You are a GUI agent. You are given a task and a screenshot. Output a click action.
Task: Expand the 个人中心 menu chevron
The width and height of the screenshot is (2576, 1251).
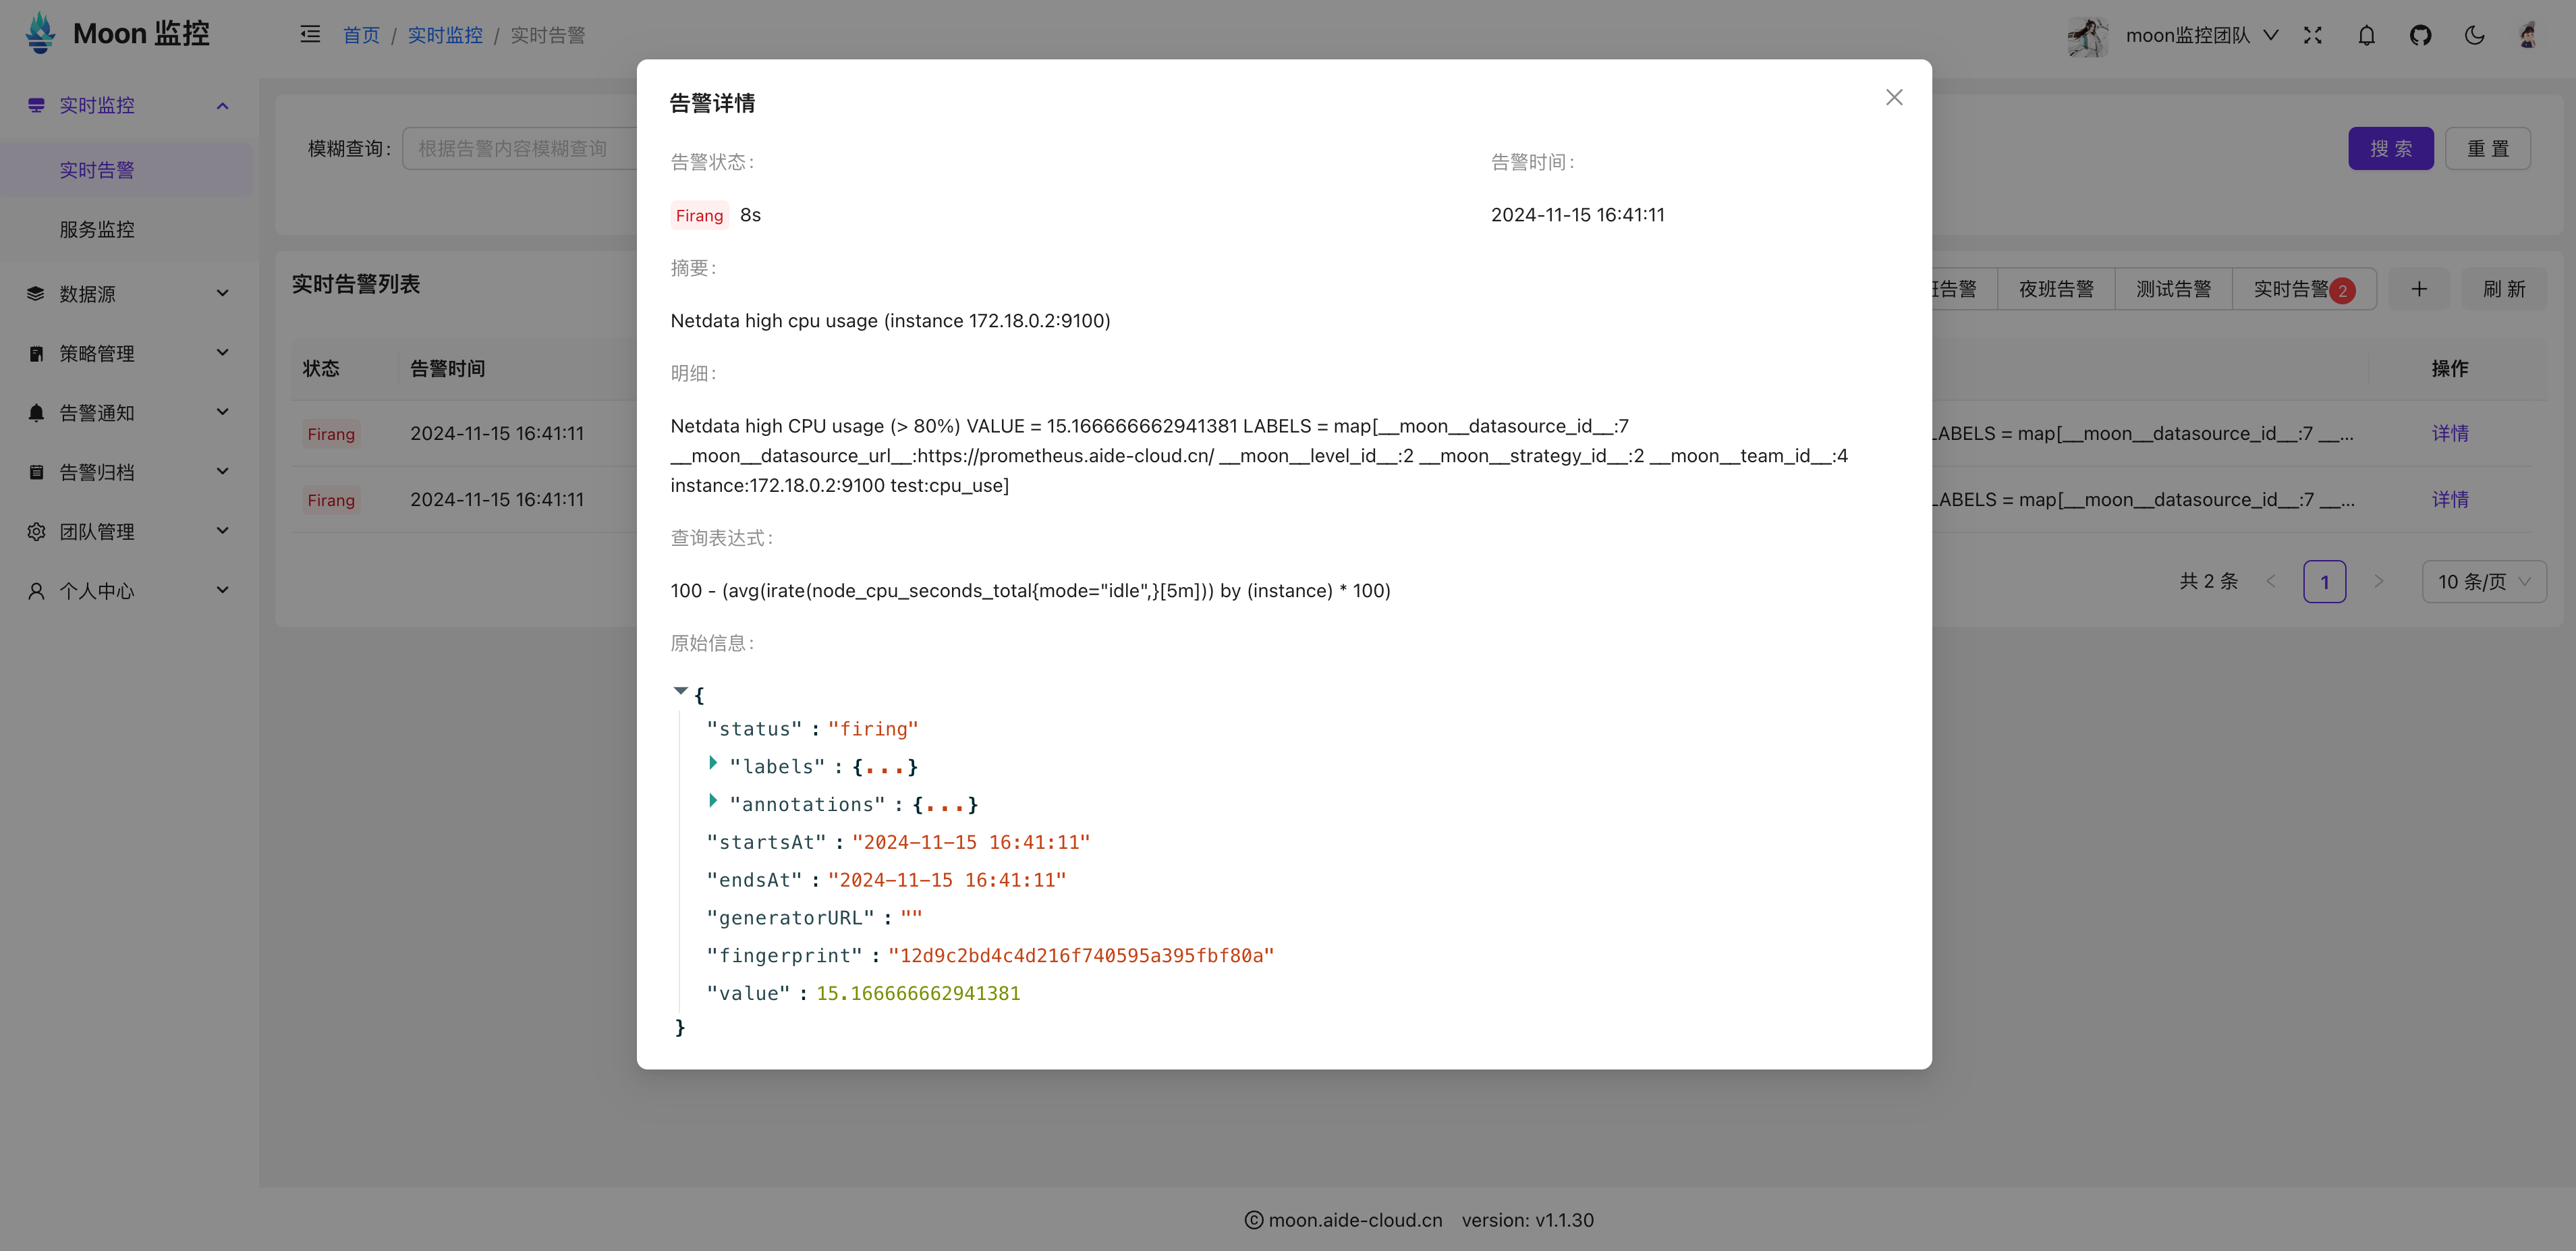(x=223, y=590)
